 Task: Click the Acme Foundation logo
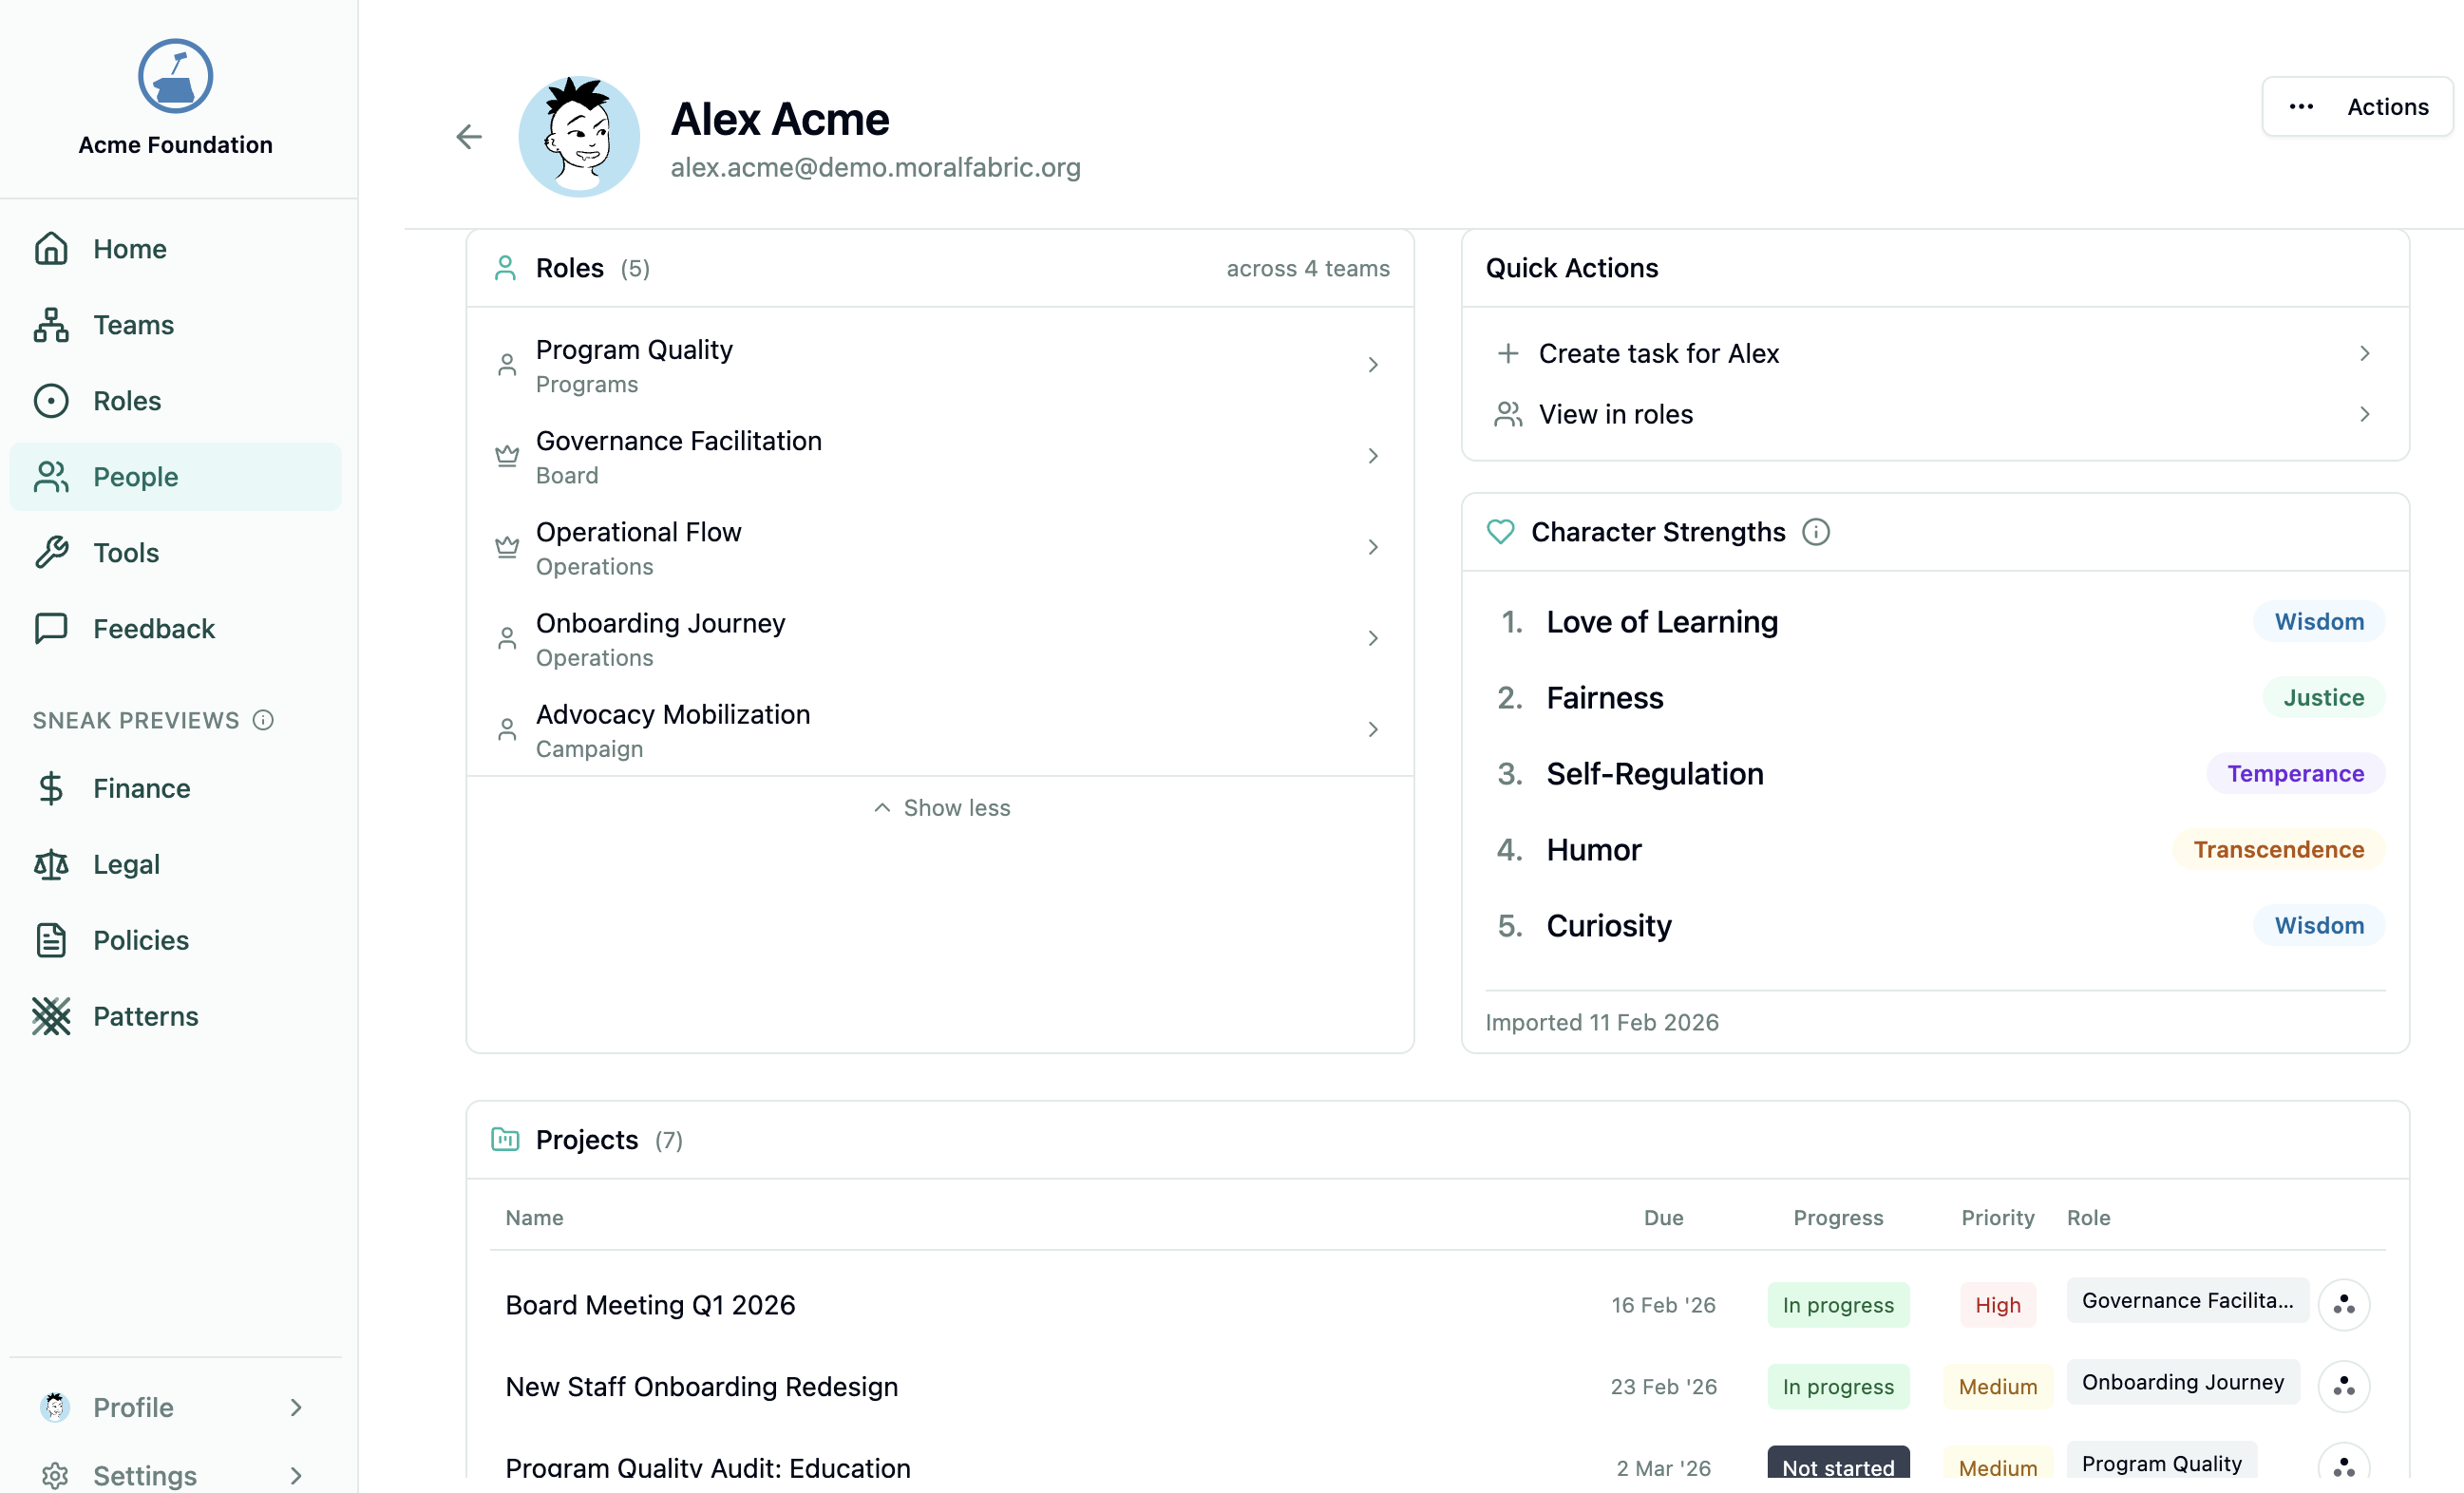coord(175,77)
